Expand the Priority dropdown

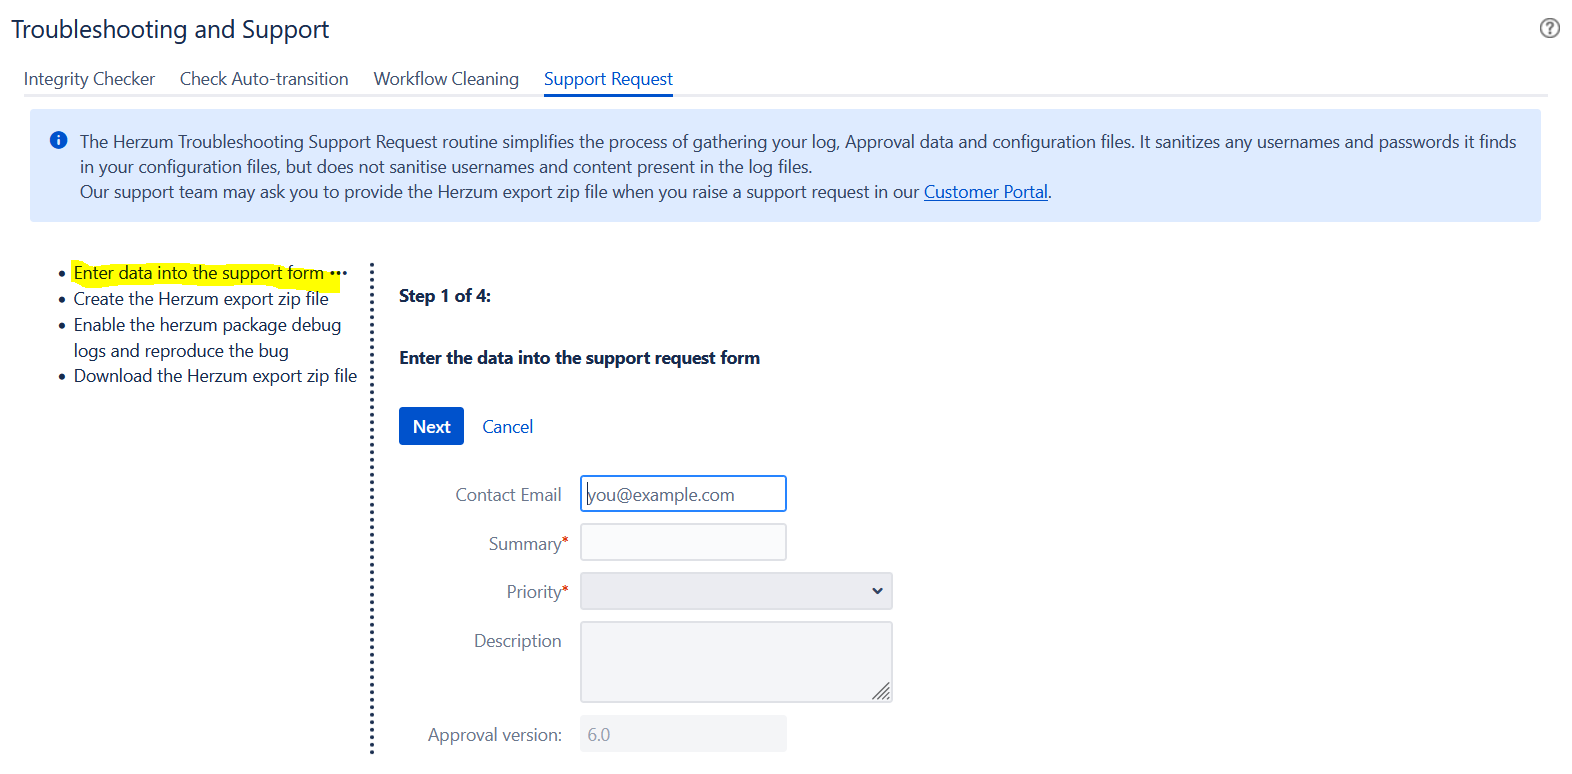[736, 591]
